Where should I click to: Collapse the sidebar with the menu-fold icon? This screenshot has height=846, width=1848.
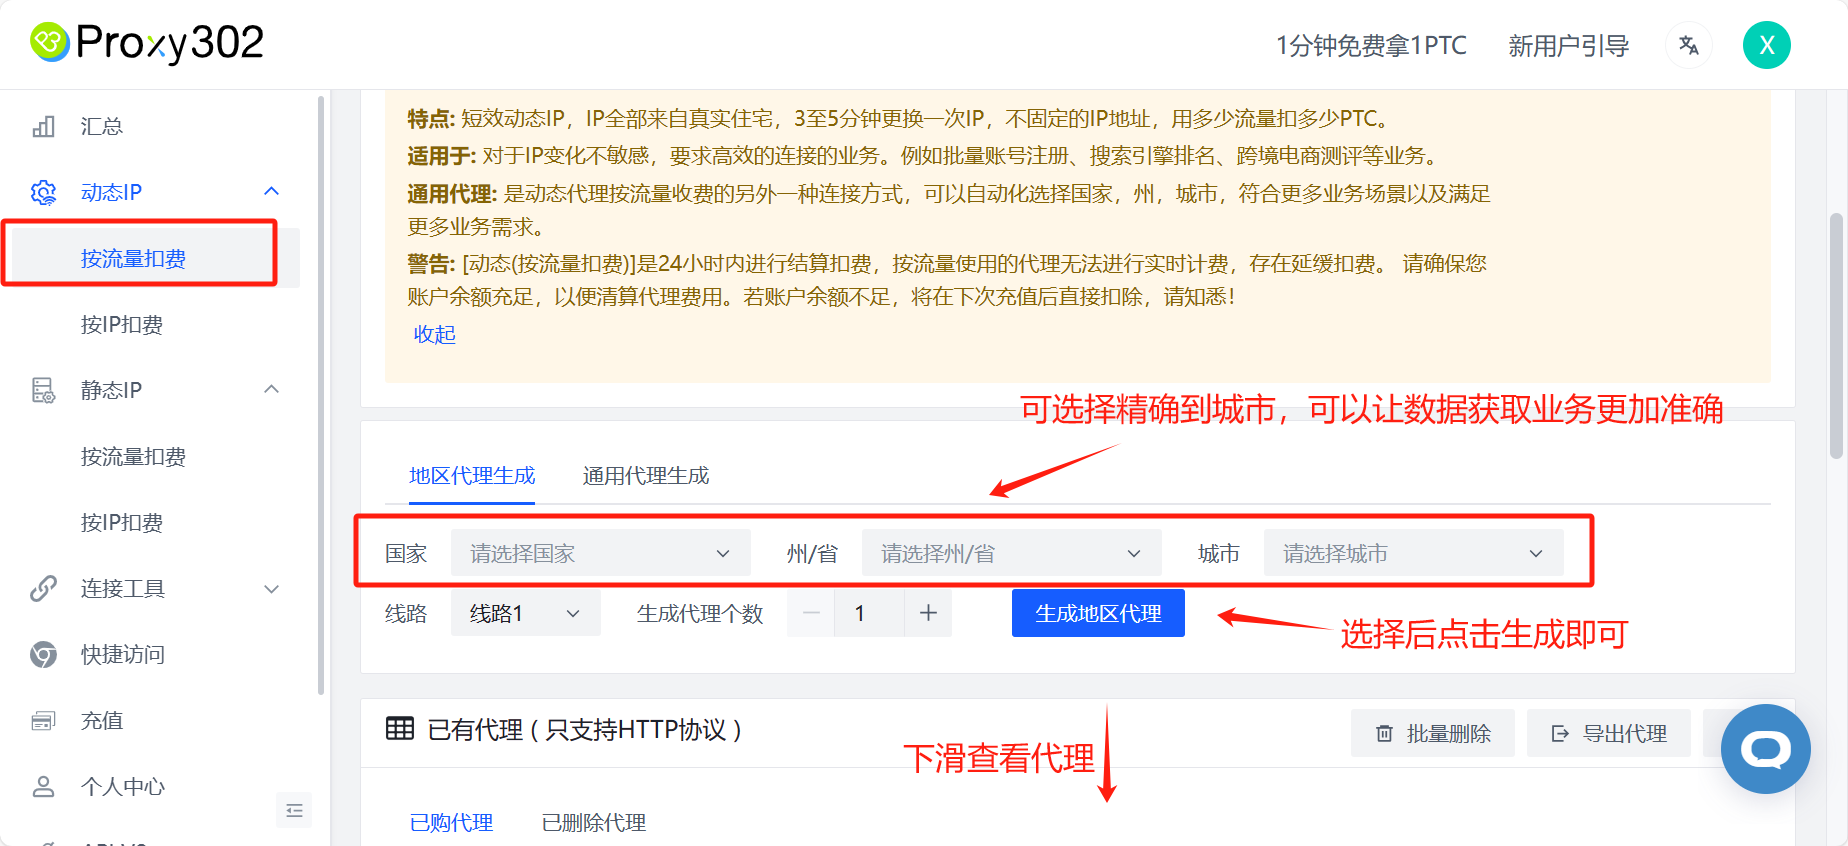tap(294, 810)
